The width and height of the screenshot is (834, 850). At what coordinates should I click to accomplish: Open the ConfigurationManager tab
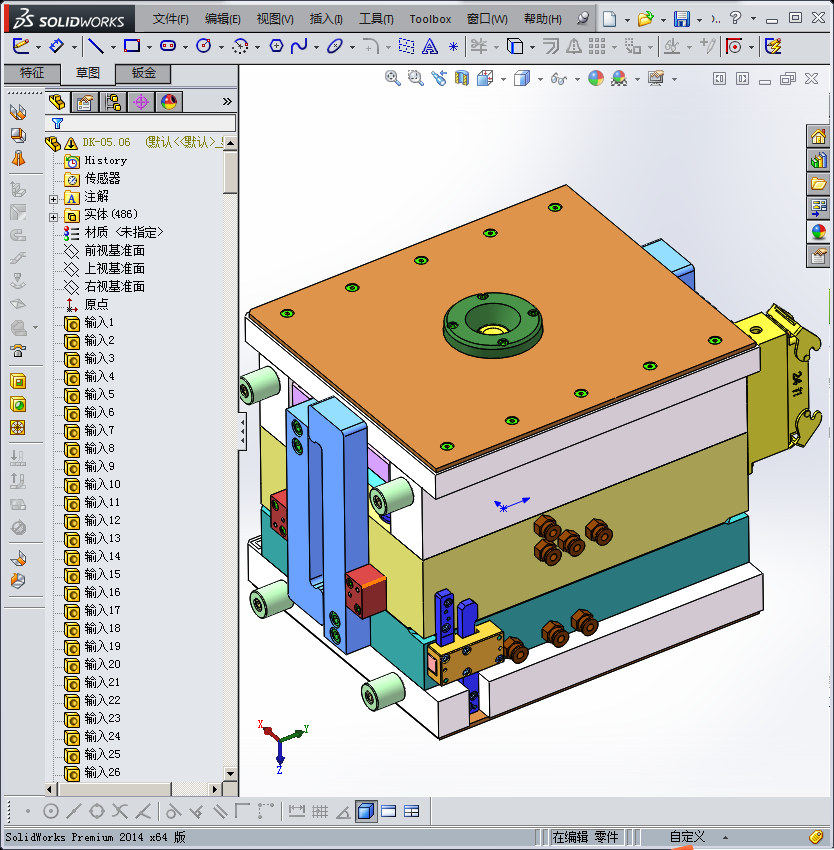click(113, 102)
